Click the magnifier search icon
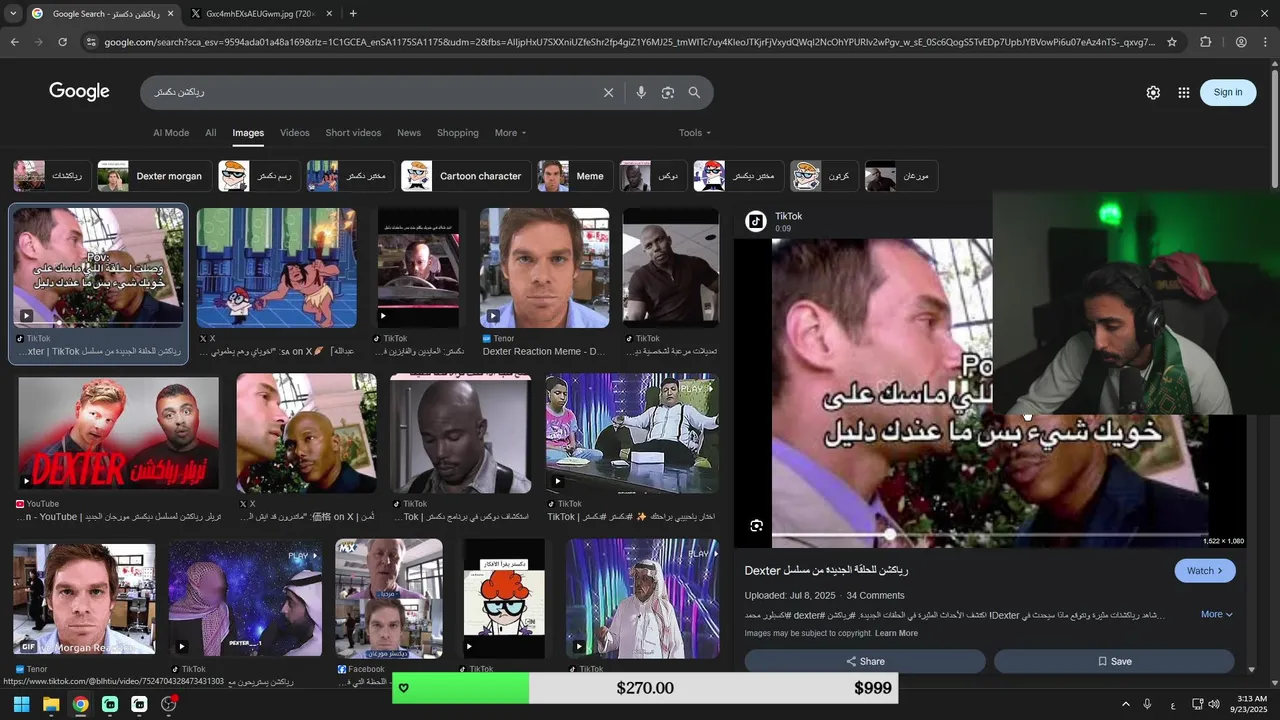The width and height of the screenshot is (1280, 720). pyautogui.click(x=694, y=92)
